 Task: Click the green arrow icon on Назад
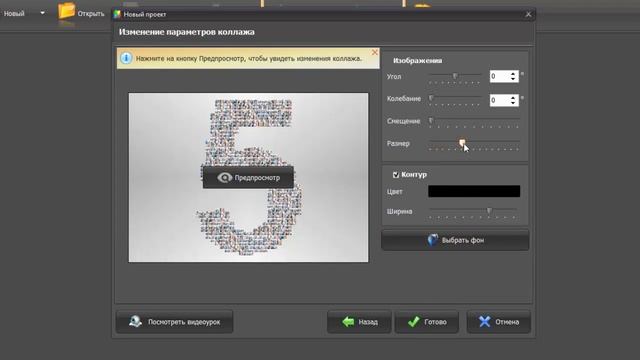pos(348,322)
